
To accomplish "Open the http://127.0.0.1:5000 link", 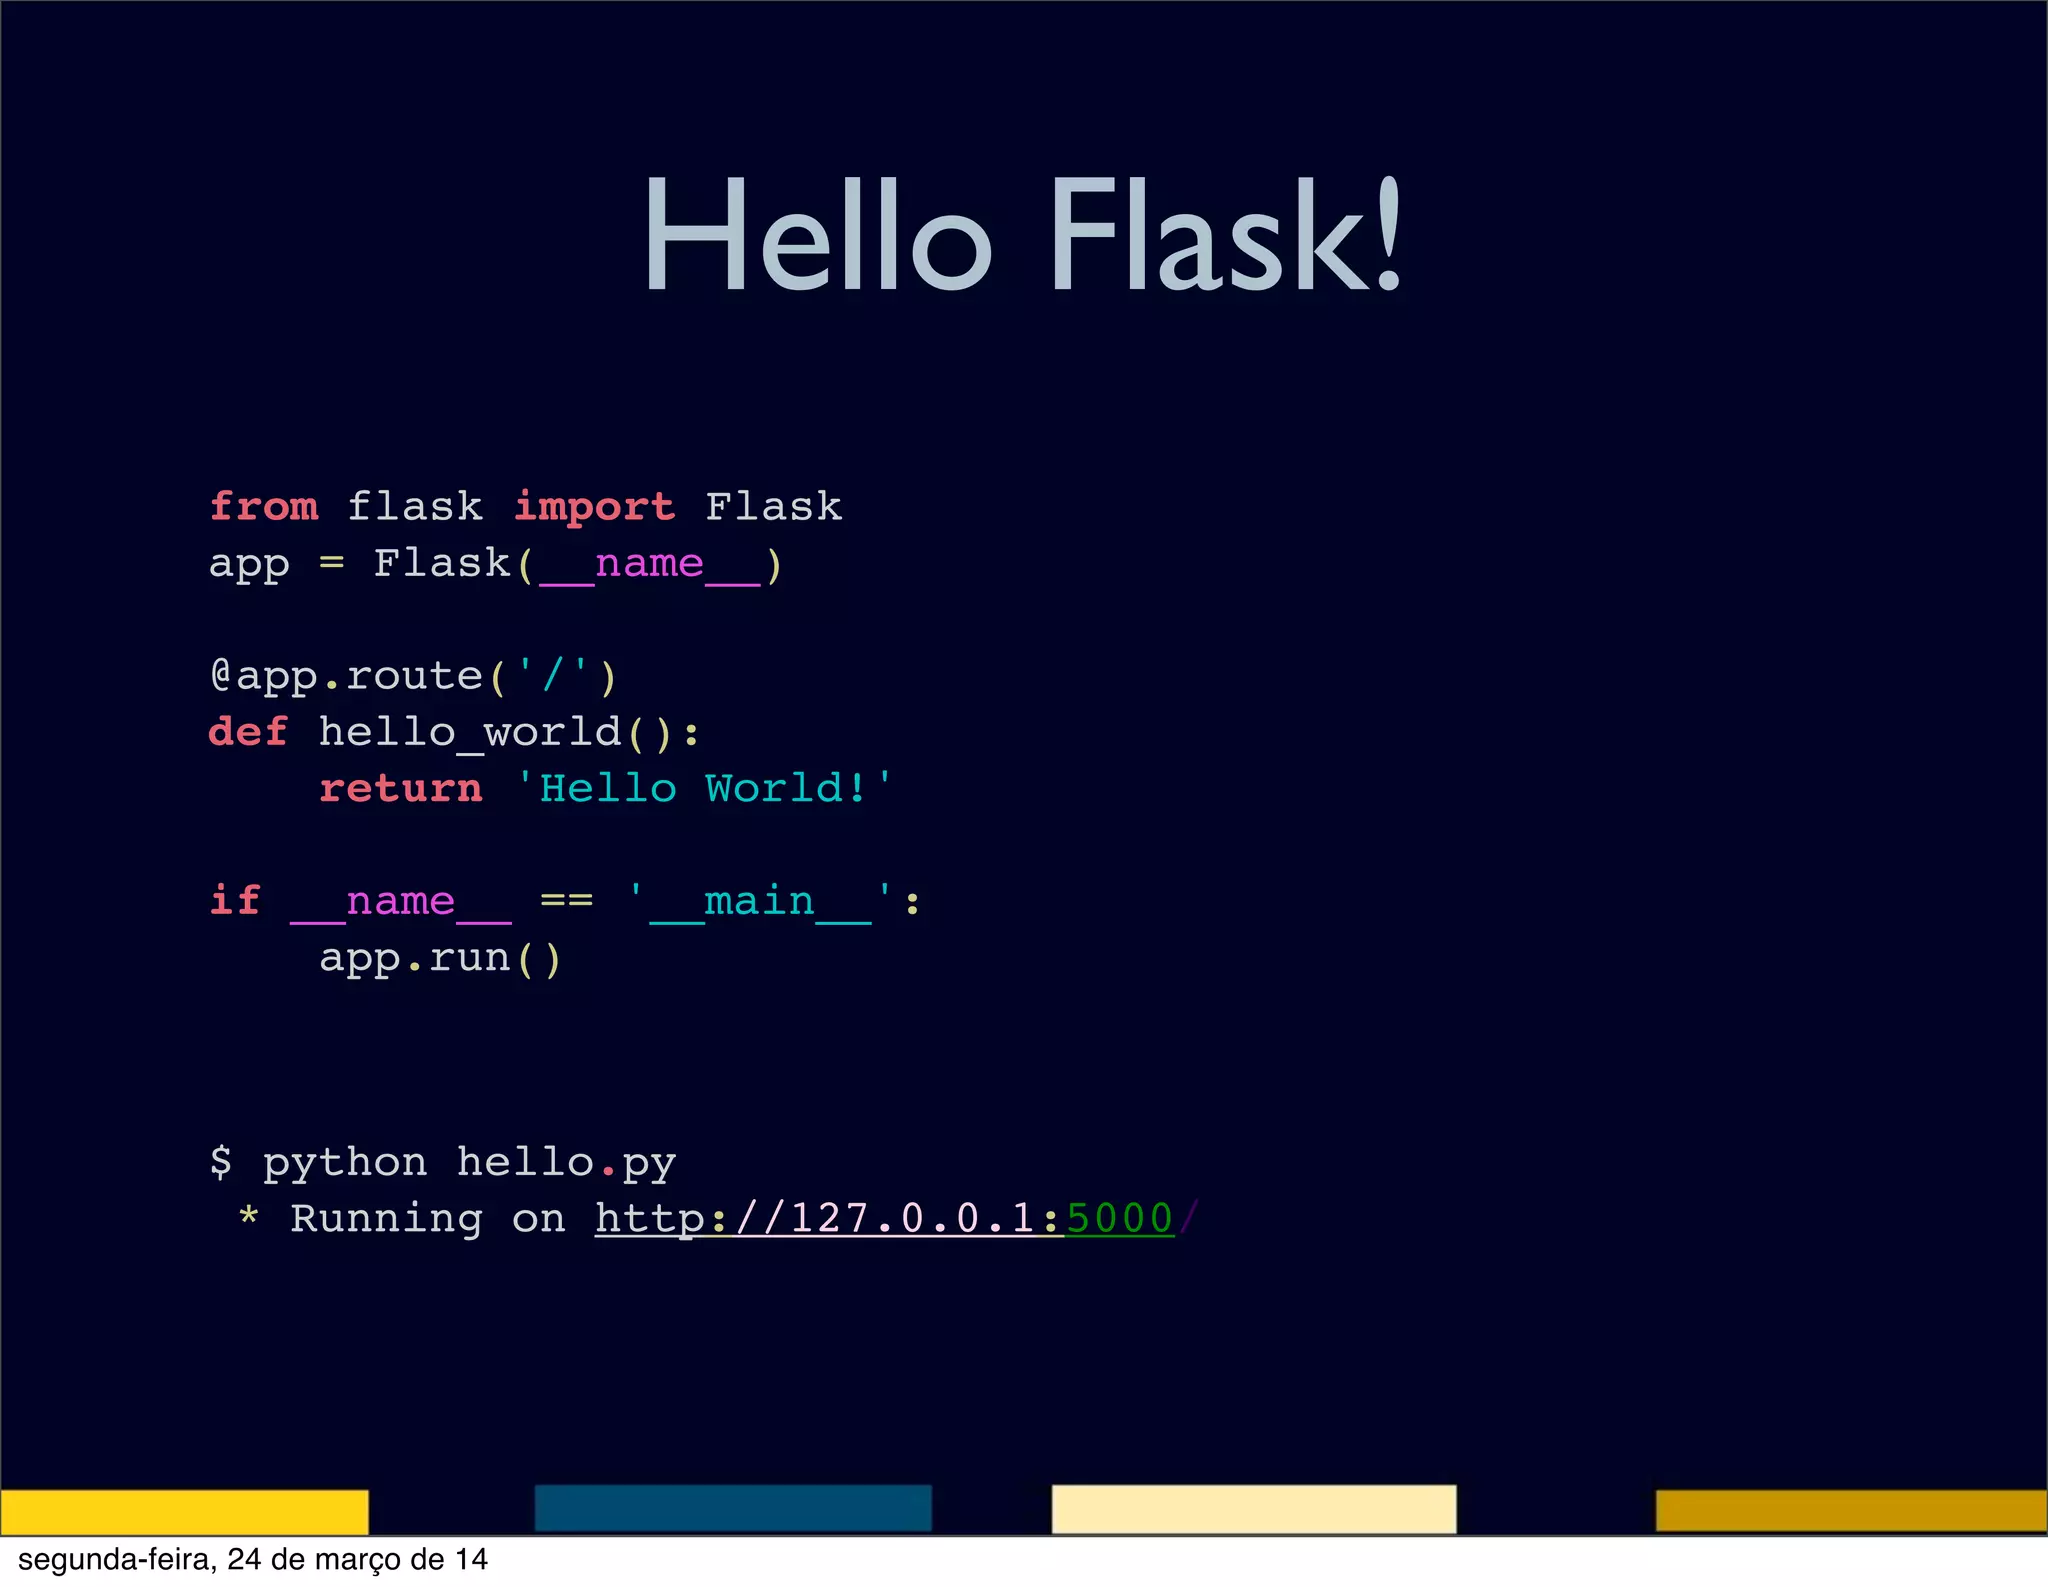I will pyautogui.click(x=885, y=1218).
